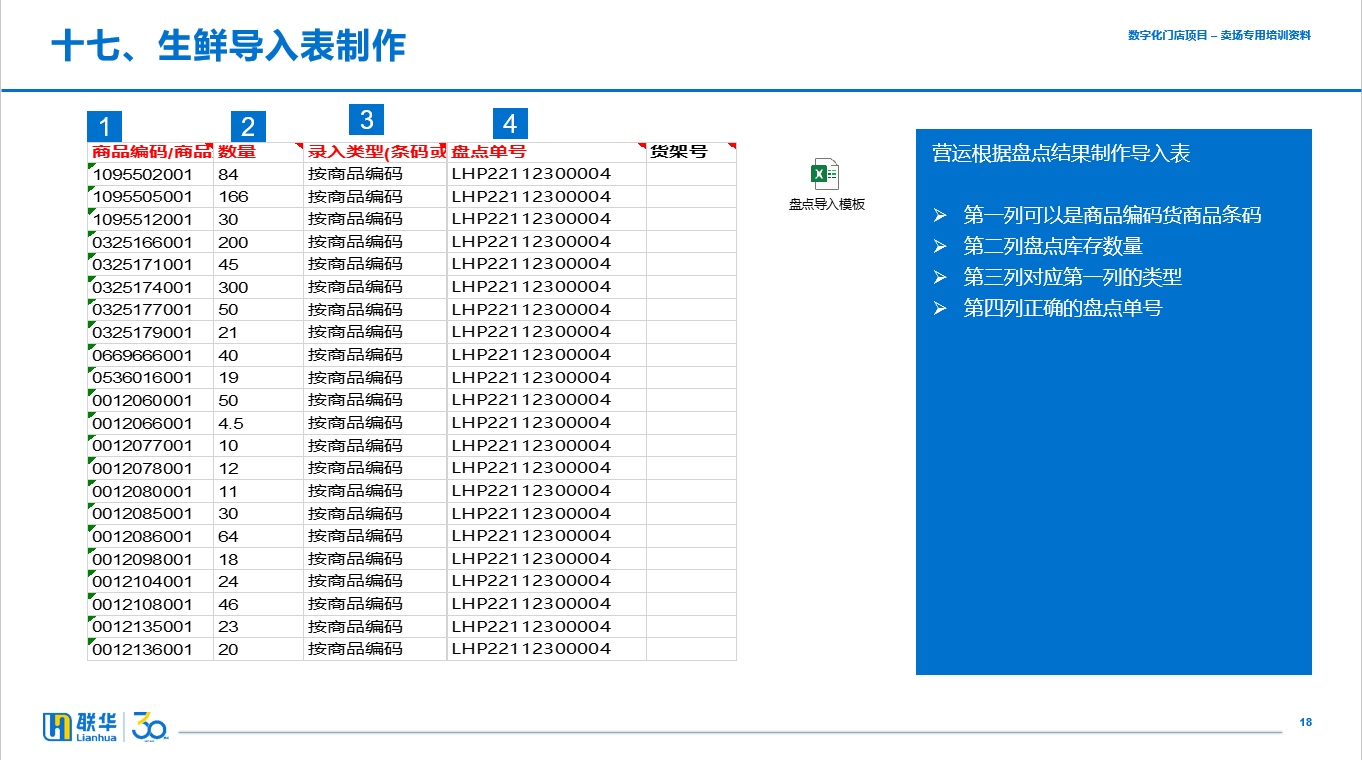
Task: Click product code cell 0012077001
Action: (x=151, y=446)
